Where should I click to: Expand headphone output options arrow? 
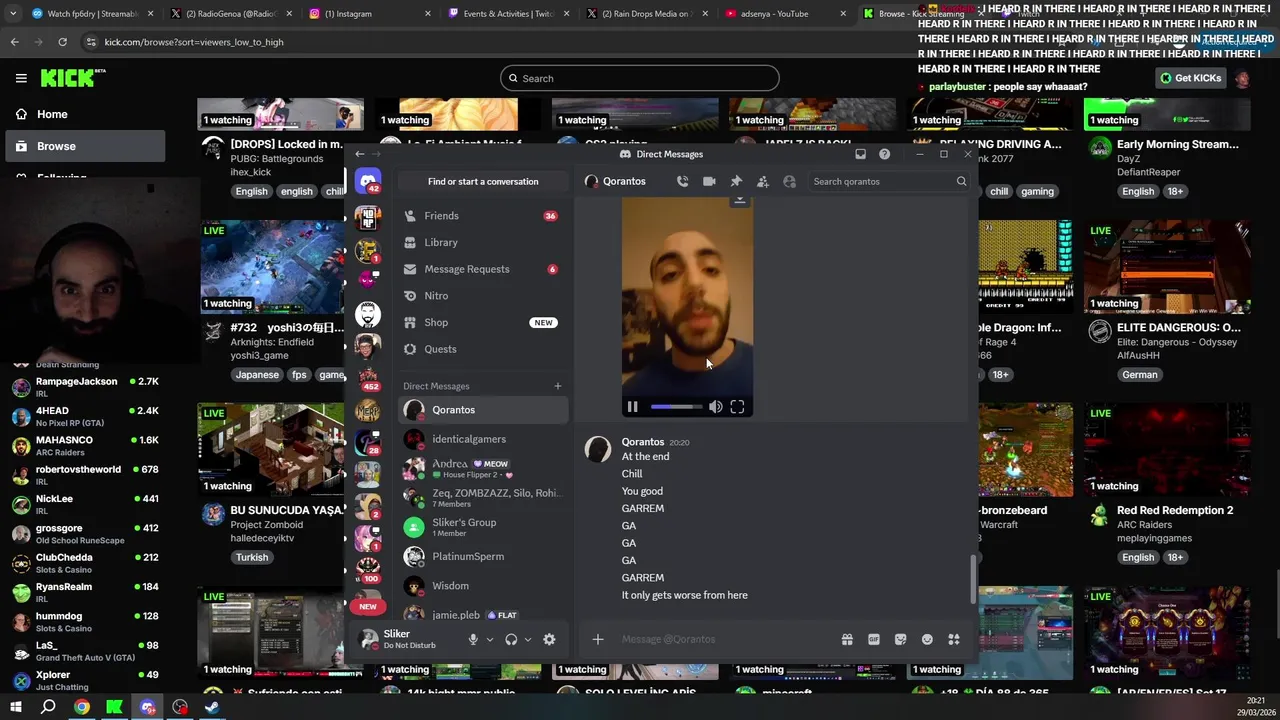[x=527, y=639]
